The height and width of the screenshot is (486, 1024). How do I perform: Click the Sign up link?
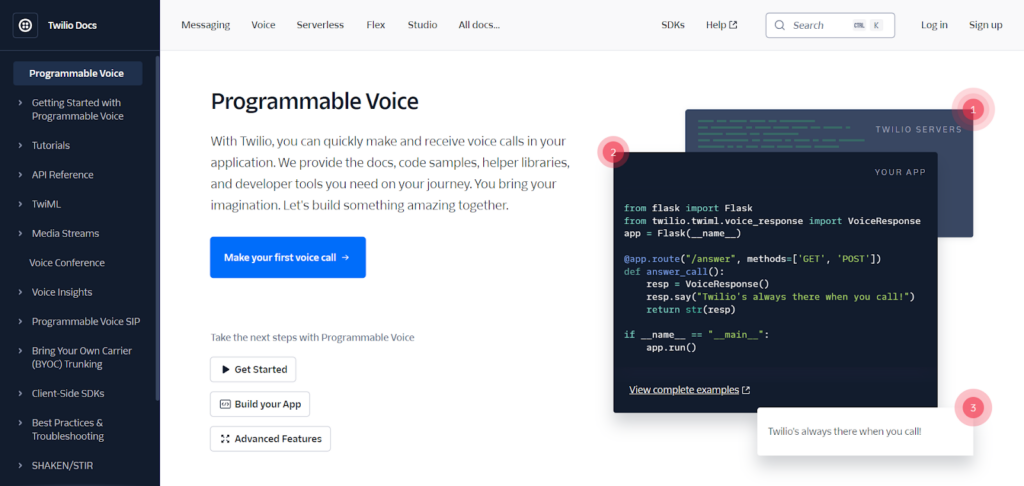(x=985, y=25)
